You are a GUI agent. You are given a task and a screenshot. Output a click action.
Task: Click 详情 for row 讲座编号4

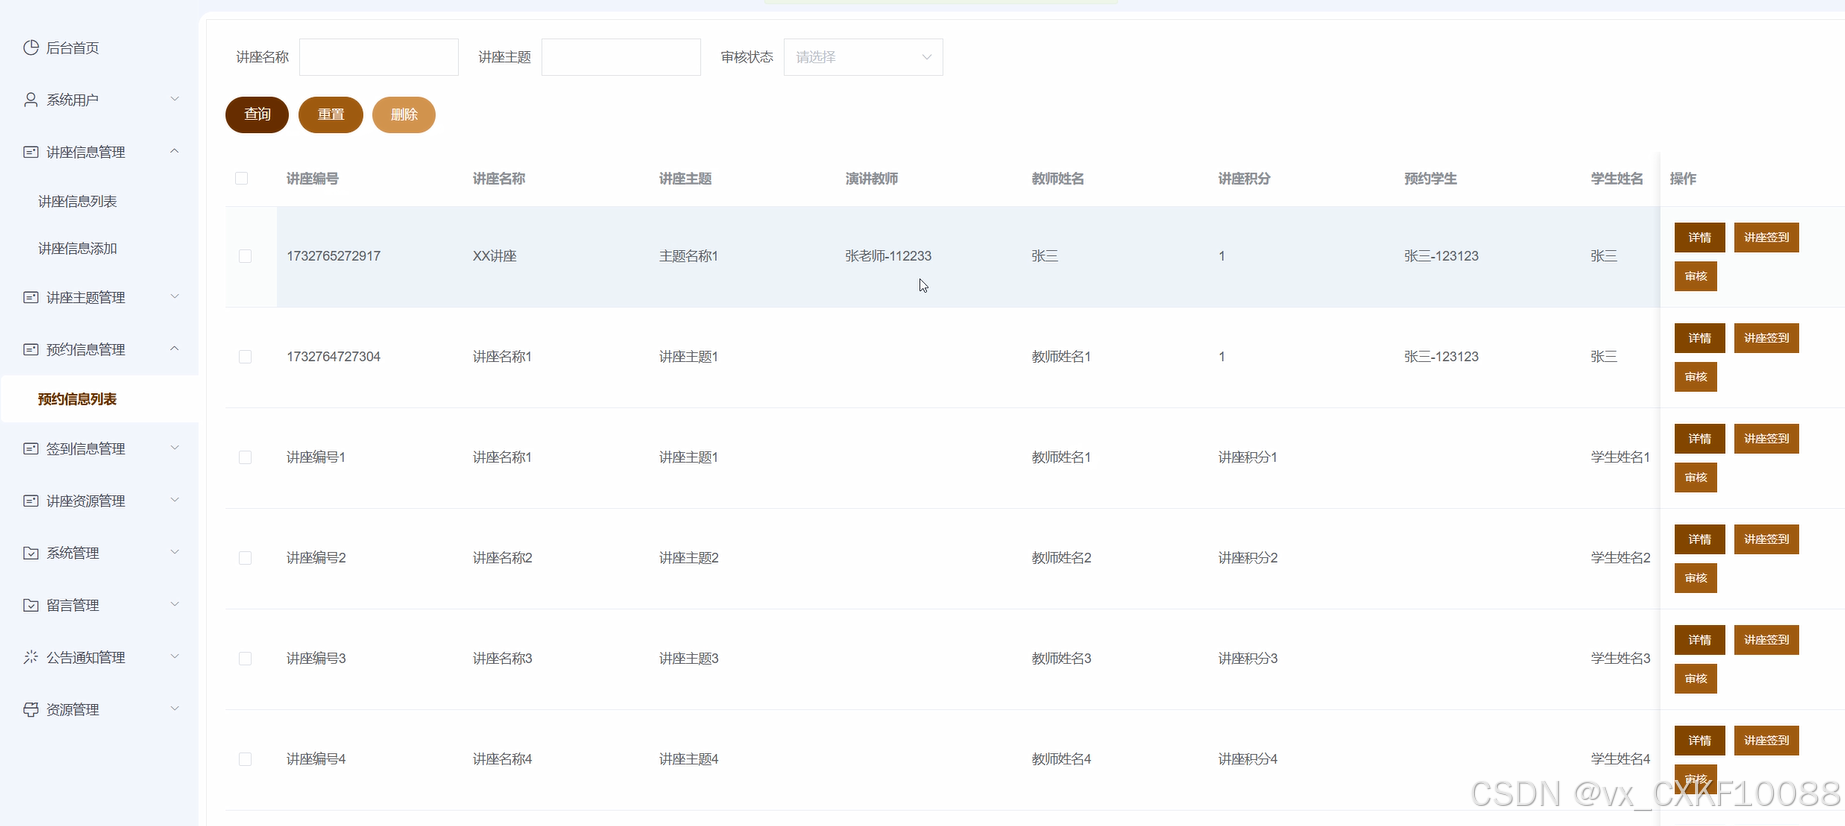[1700, 740]
